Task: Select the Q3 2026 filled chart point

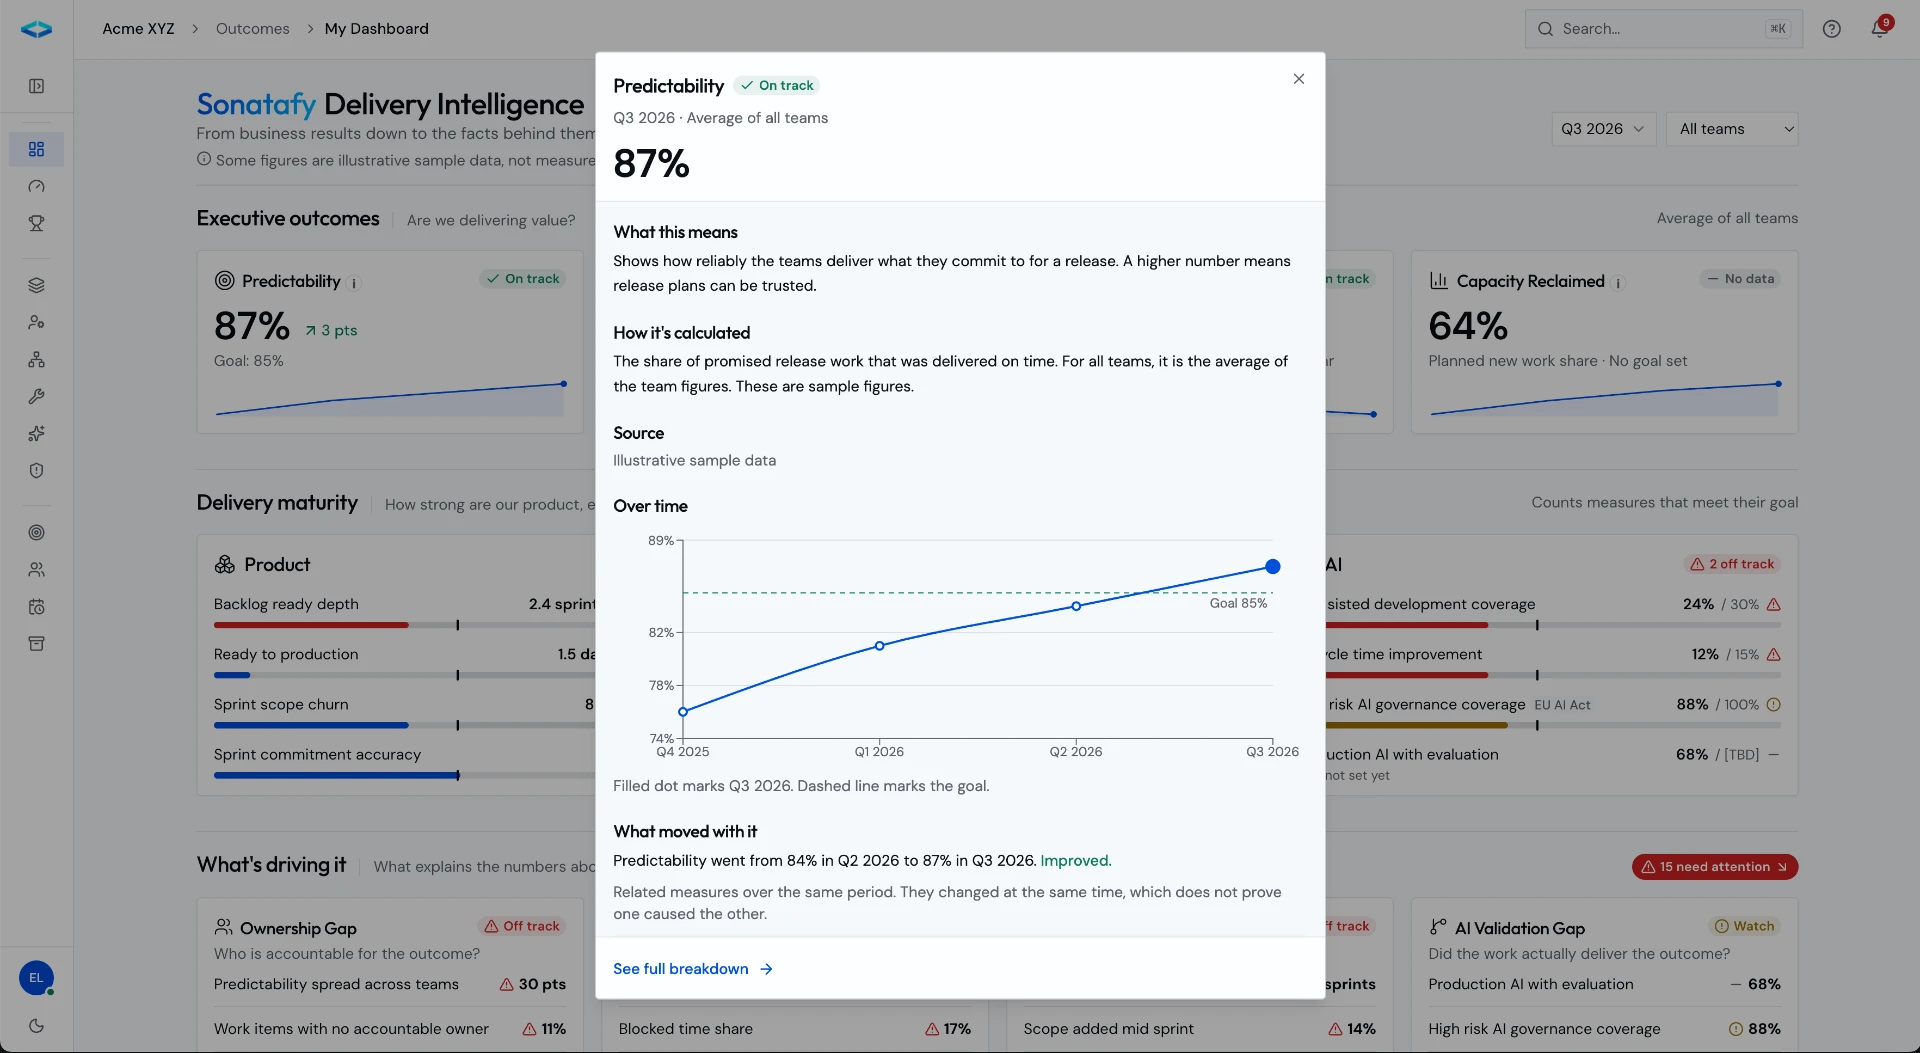Action: click(1272, 567)
